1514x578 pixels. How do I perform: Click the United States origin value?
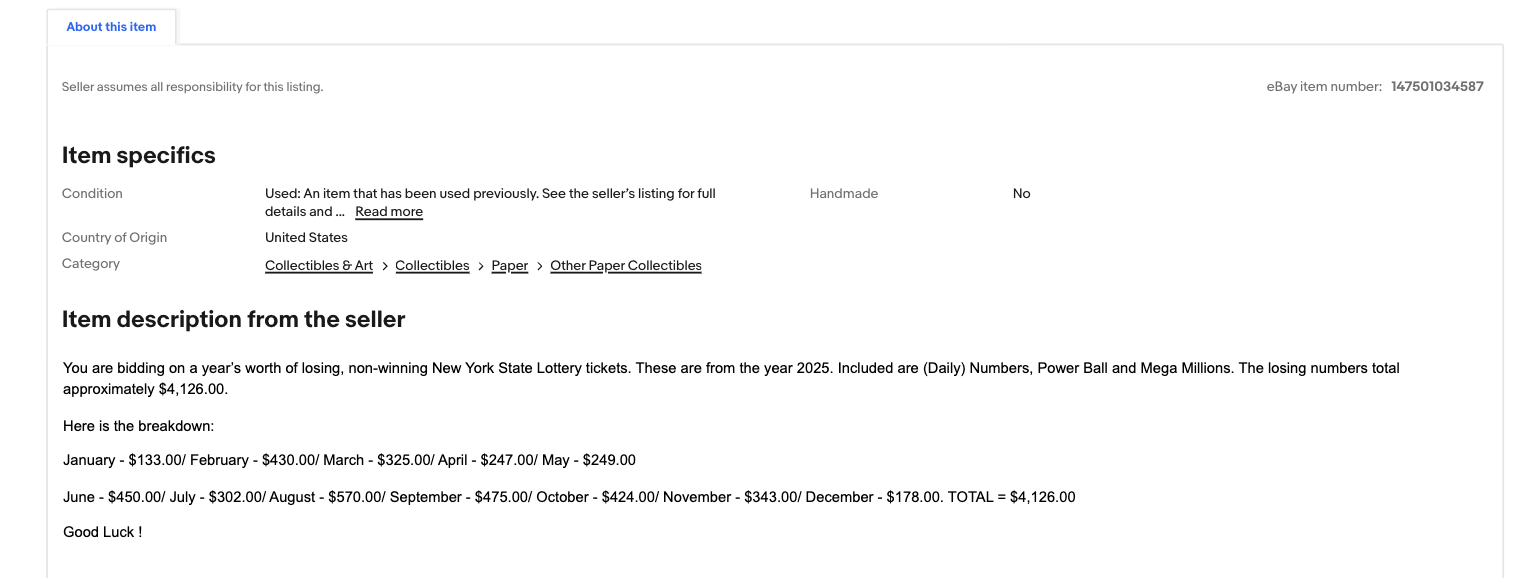306,238
